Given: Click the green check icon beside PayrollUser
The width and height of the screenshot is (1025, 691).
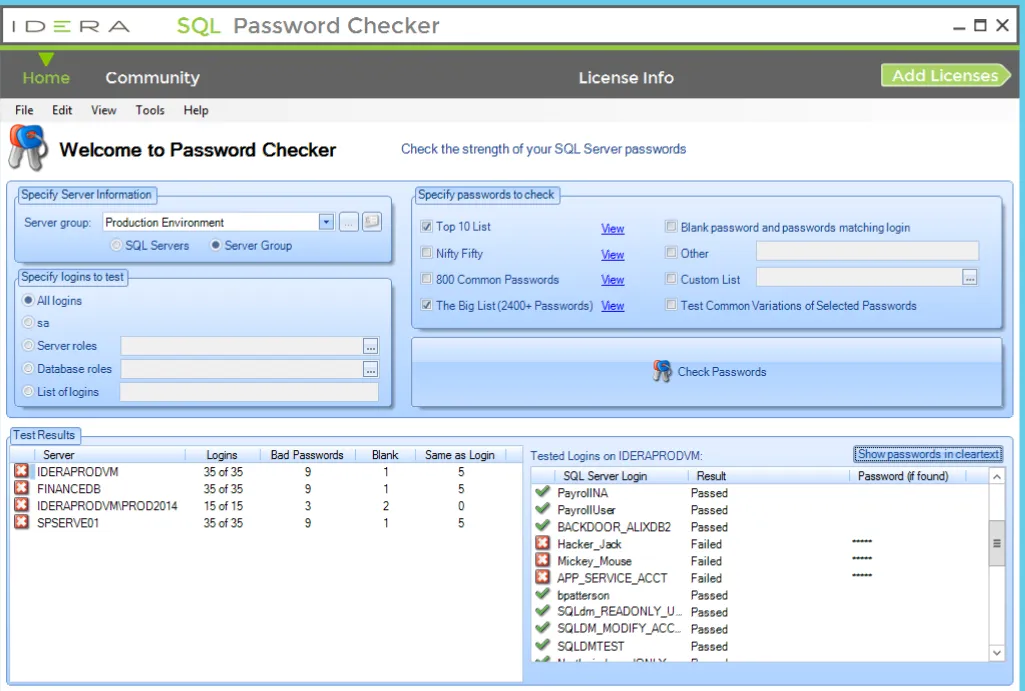Looking at the screenshot, I should [541, 510].
